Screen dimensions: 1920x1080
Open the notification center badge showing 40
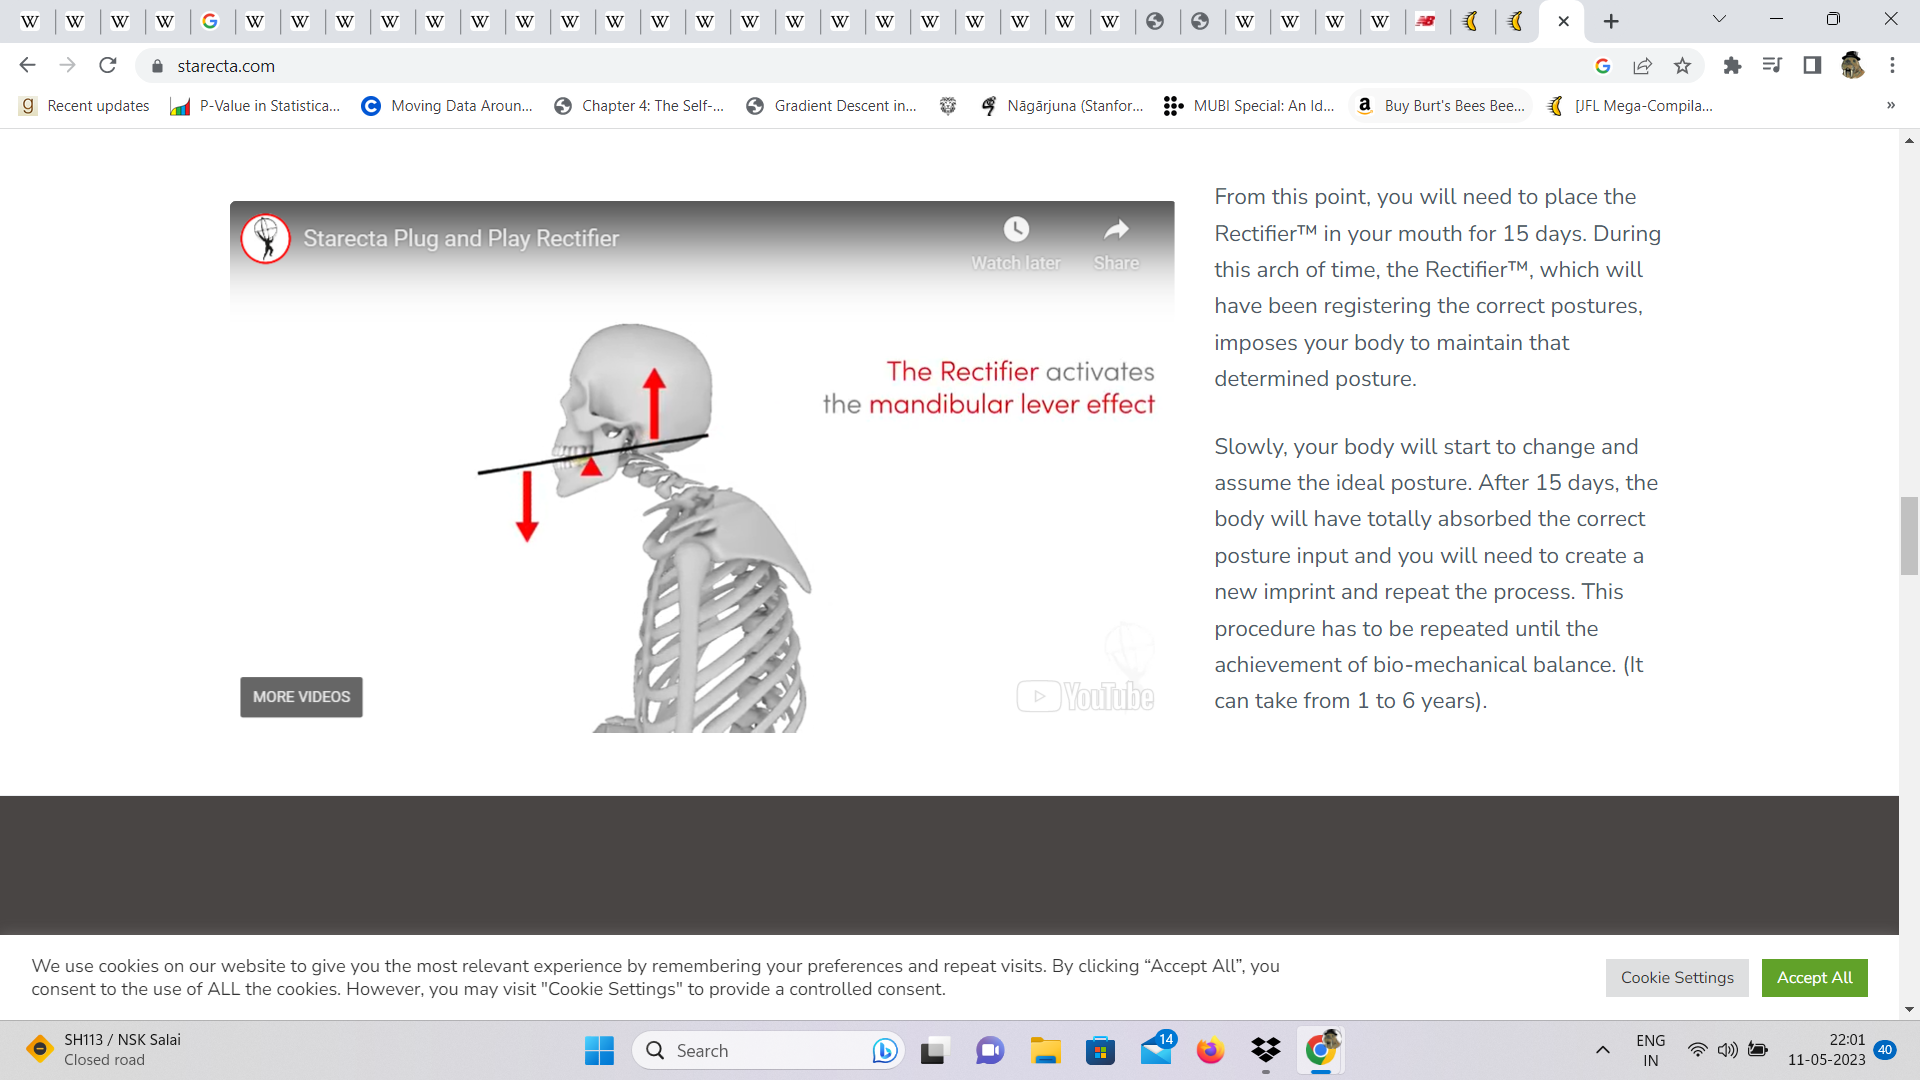click(1885, 1050)
